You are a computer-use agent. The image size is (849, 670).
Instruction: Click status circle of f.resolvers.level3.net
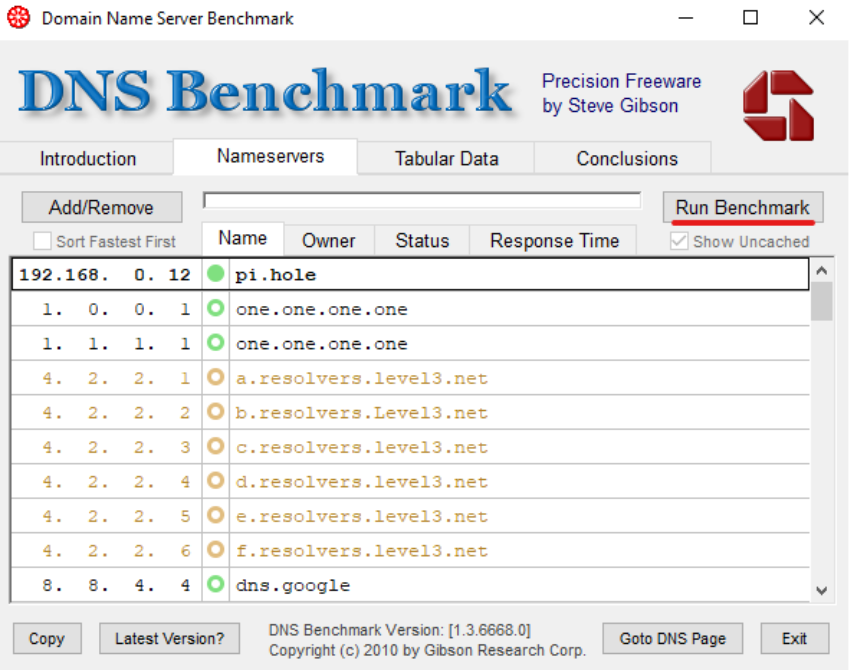[x=215, y=550]
